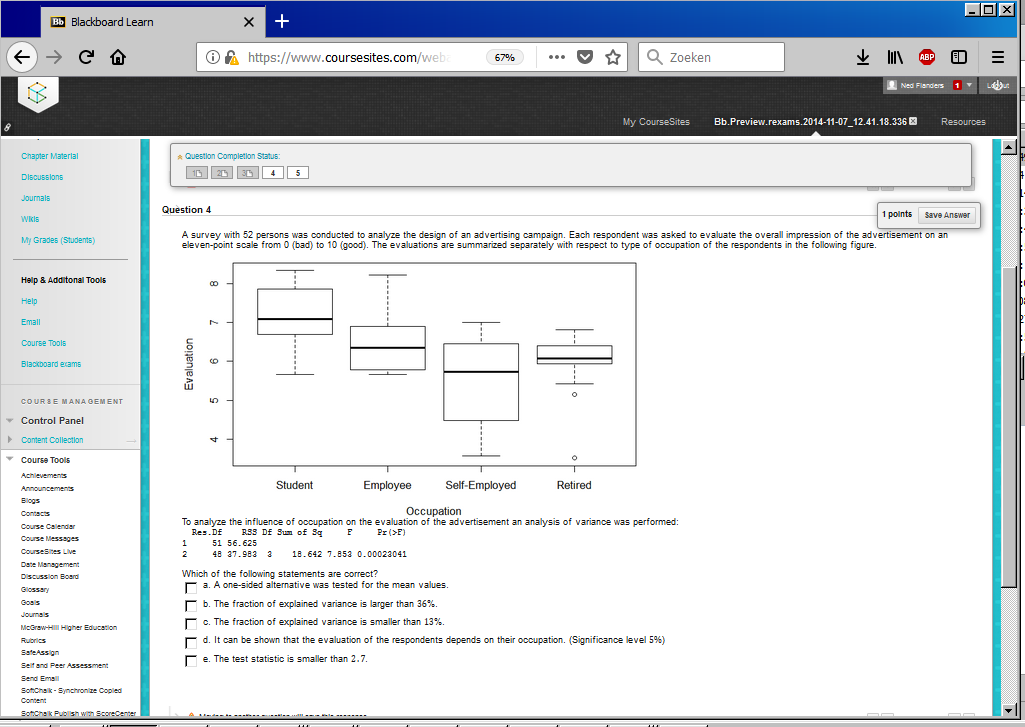Click scrollbar up arrow on page
Image resolution: width=1025 pixels, height=727 pixels.
tap(1009, 147)
